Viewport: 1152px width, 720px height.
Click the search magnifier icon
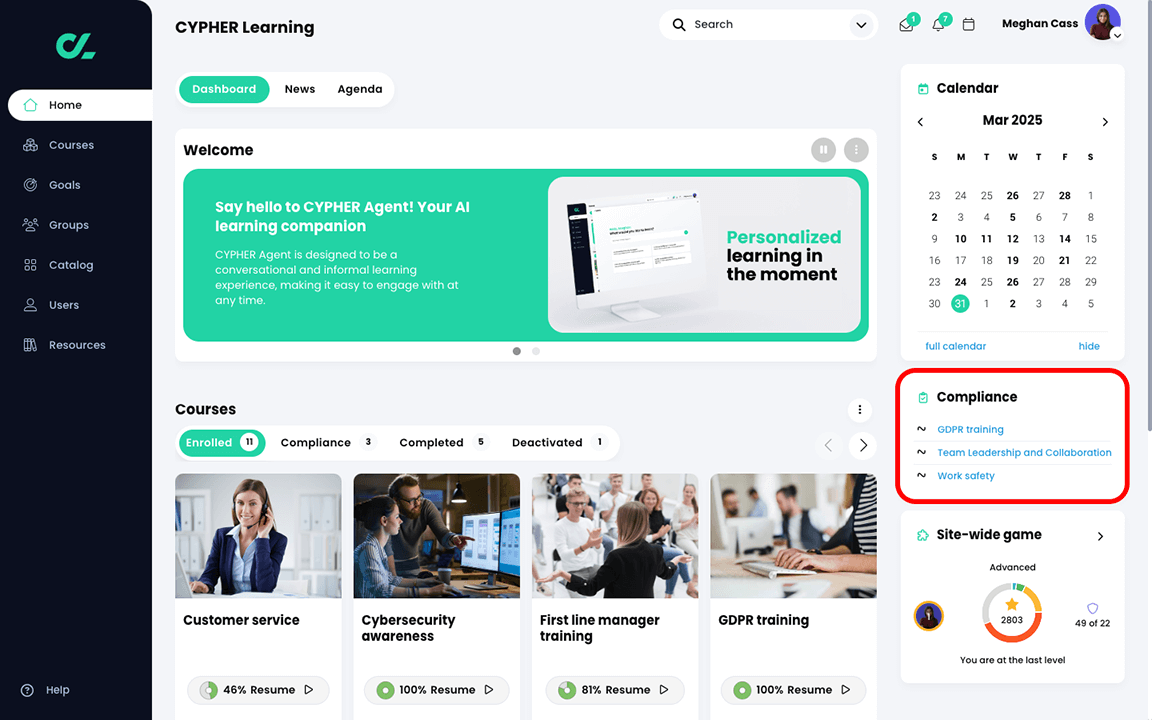[679, 25]
